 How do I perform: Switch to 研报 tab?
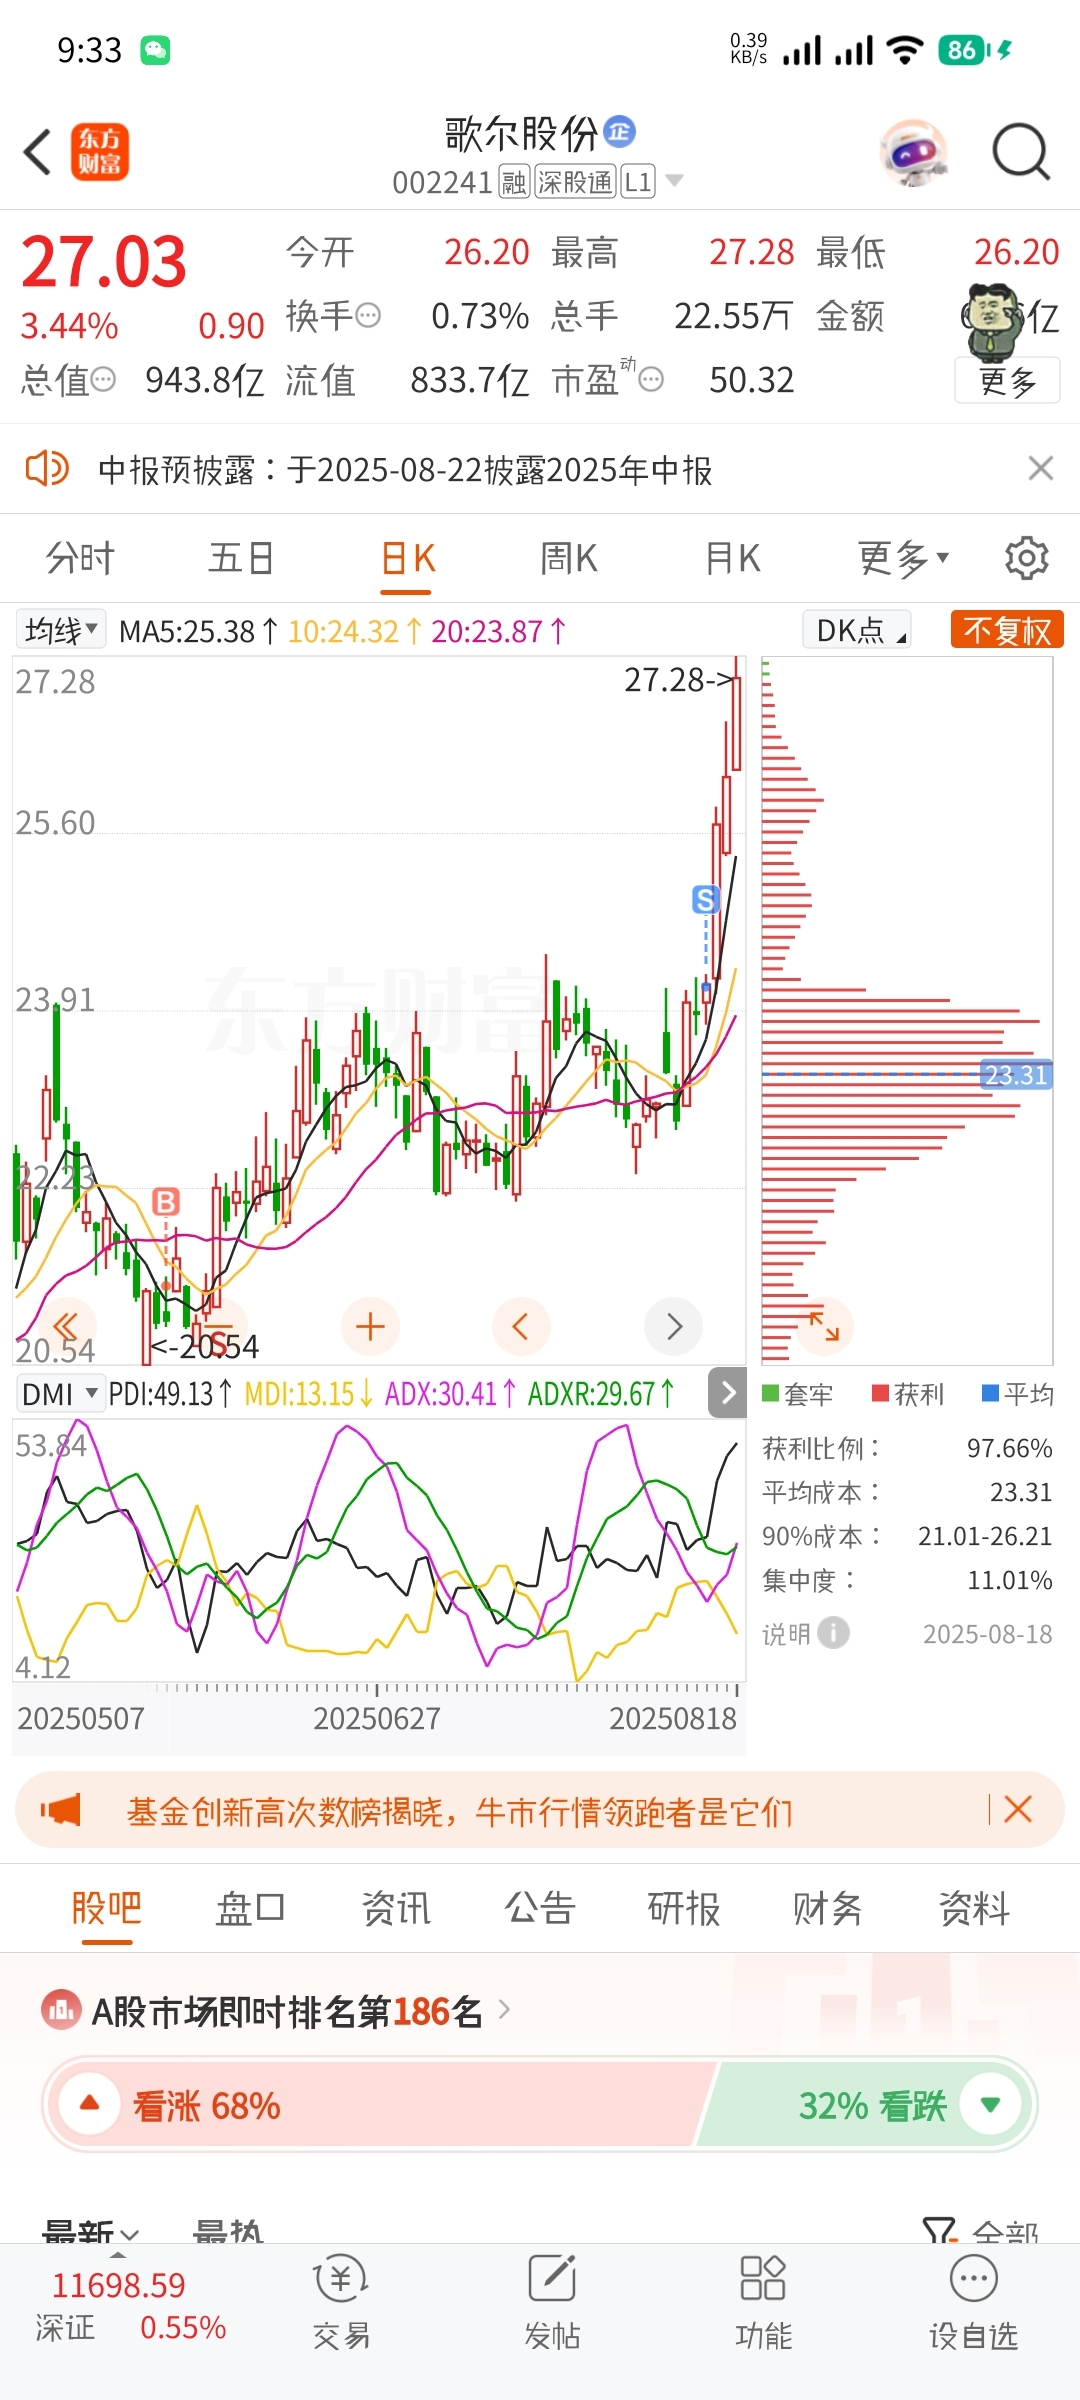point(684,1908)
